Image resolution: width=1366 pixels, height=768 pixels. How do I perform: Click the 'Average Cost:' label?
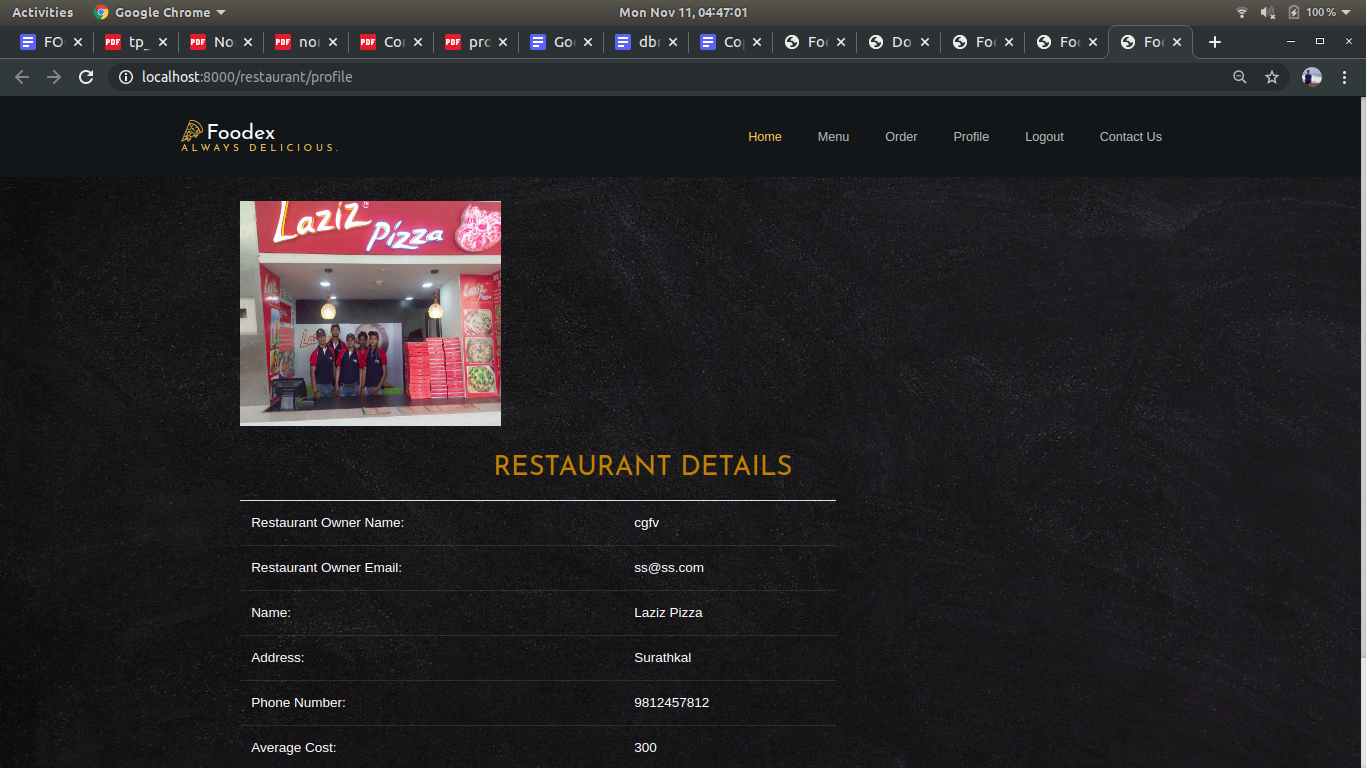(294, 748)
